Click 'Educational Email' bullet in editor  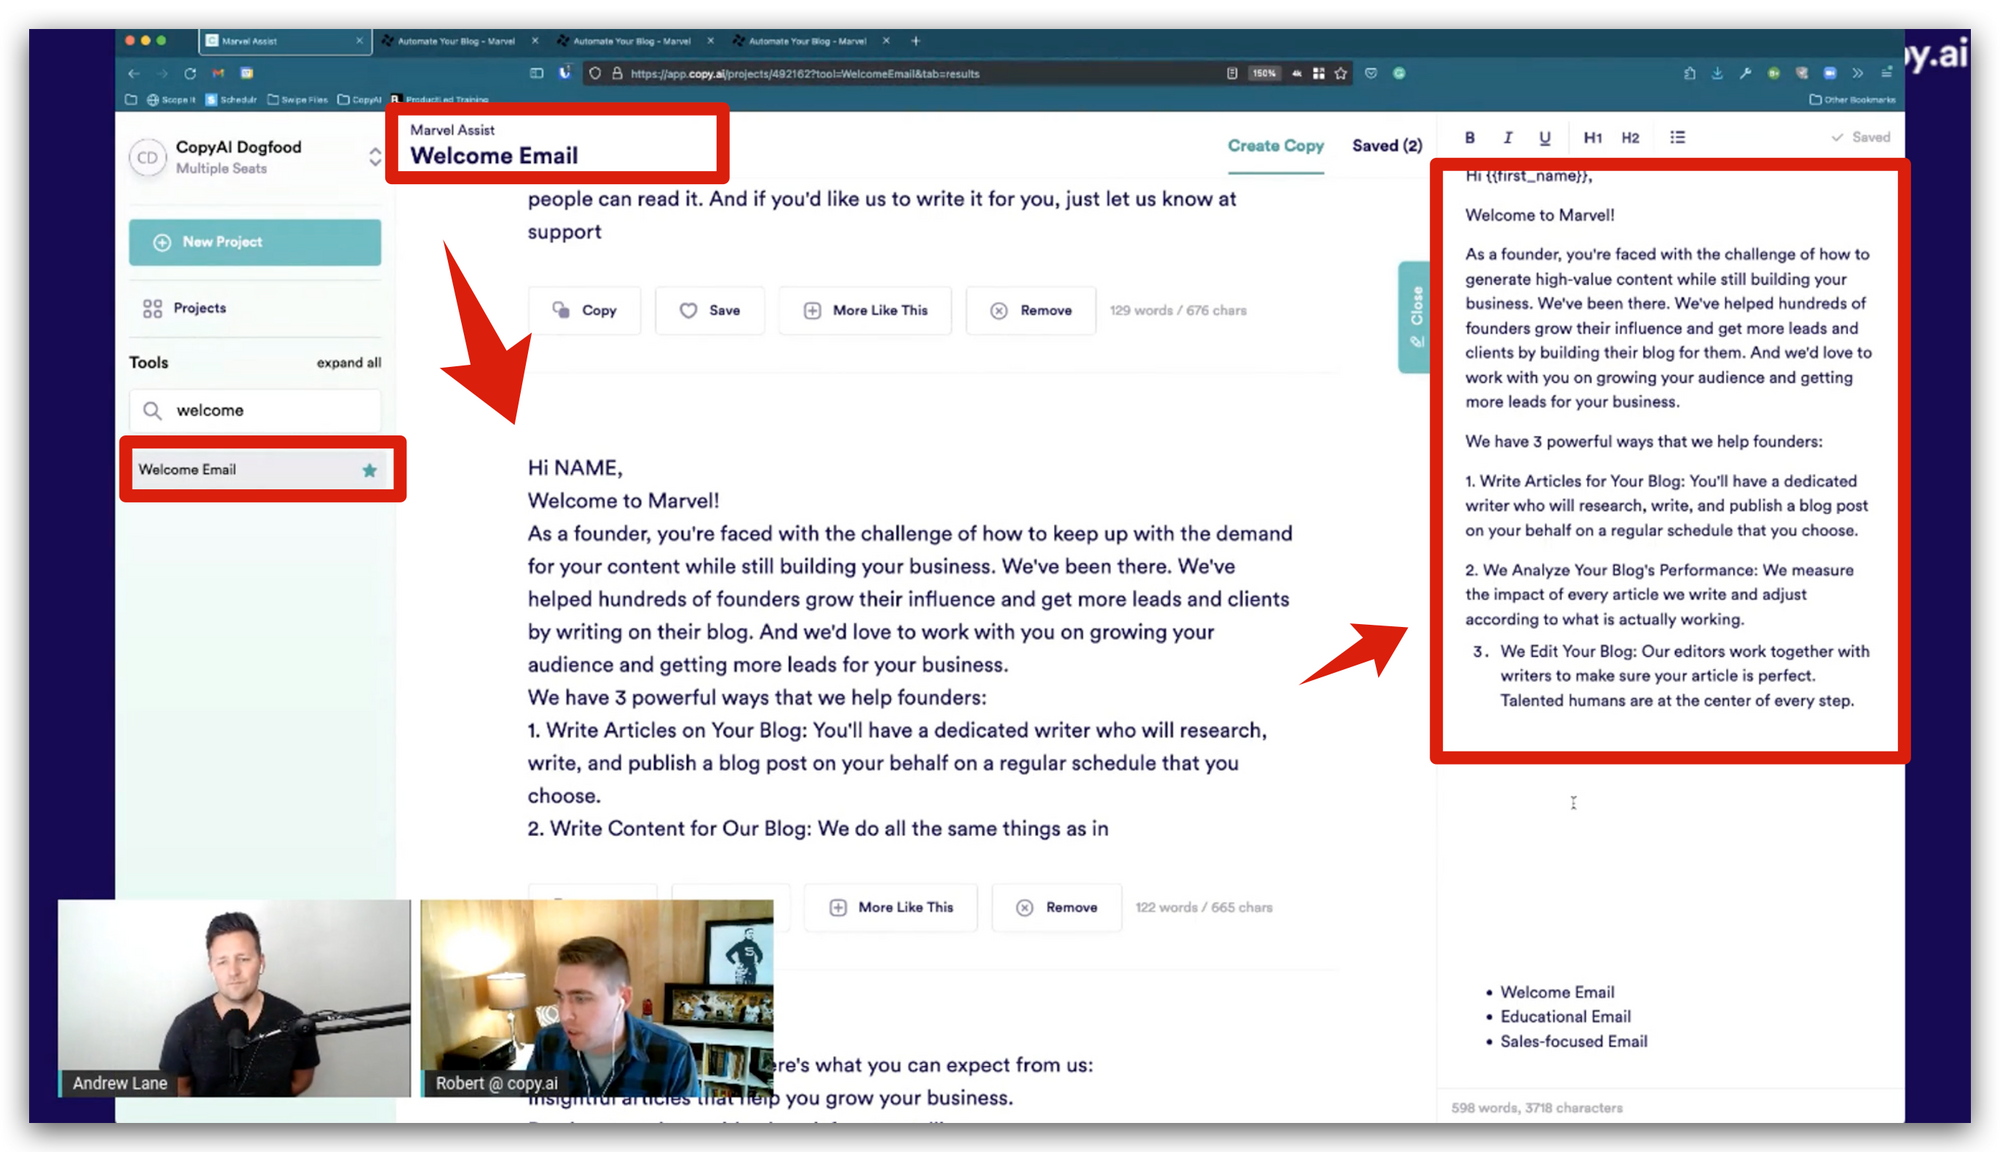(x=1565, y=1017)
